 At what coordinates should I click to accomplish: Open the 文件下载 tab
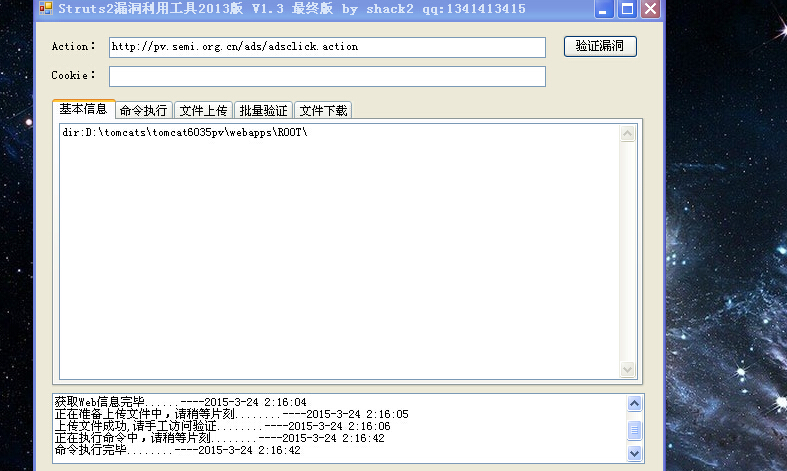[323, 110]
